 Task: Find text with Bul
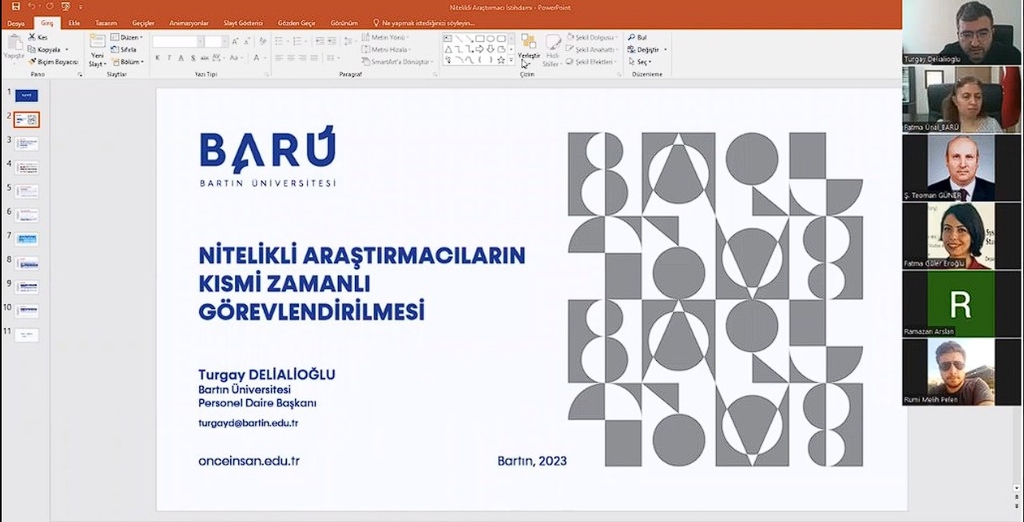coord(637,37)
